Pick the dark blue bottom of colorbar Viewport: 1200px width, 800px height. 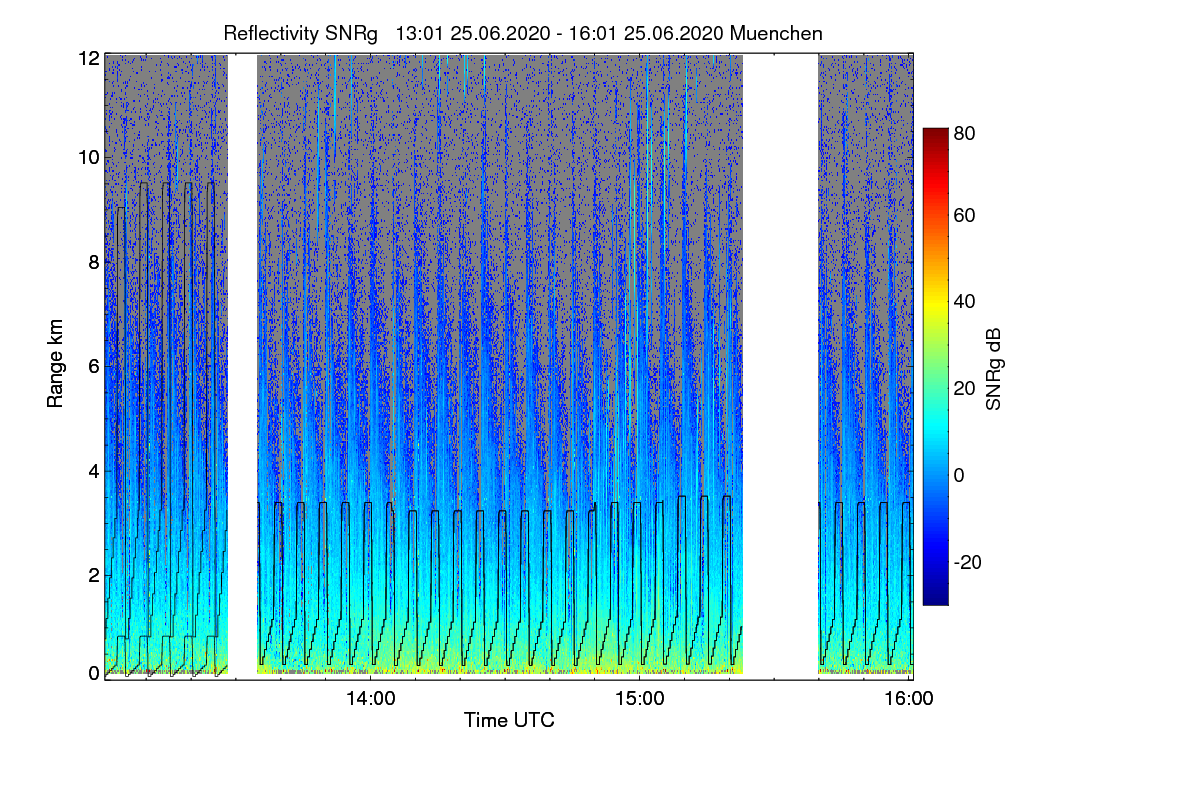point(935,597)
